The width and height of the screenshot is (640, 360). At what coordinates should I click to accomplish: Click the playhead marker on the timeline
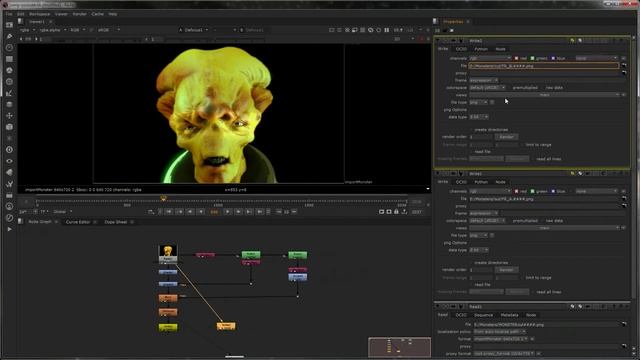163,199
